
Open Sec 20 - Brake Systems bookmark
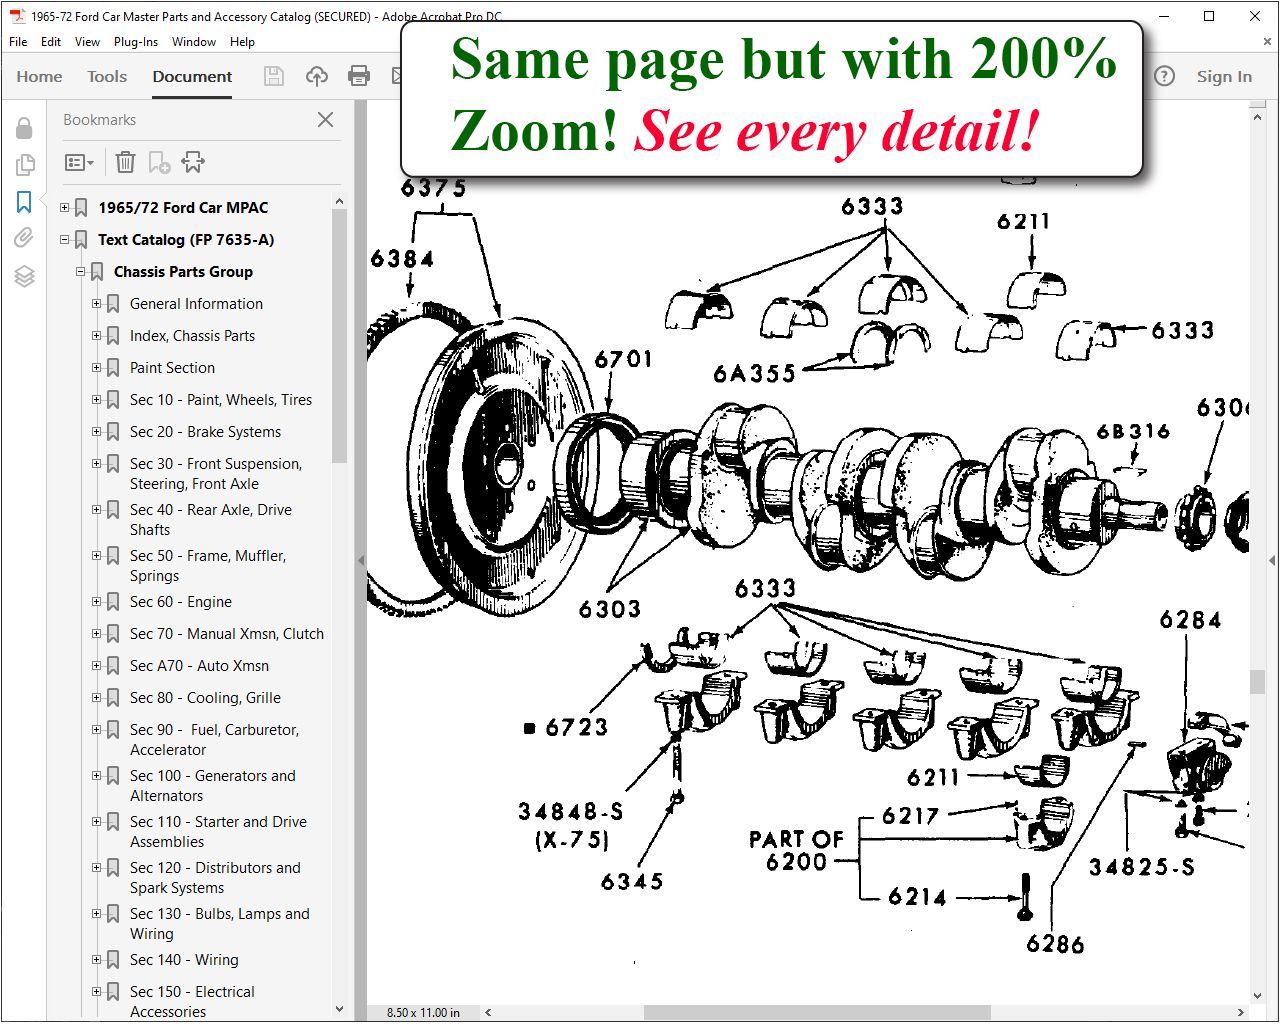[x=205, y=432]
